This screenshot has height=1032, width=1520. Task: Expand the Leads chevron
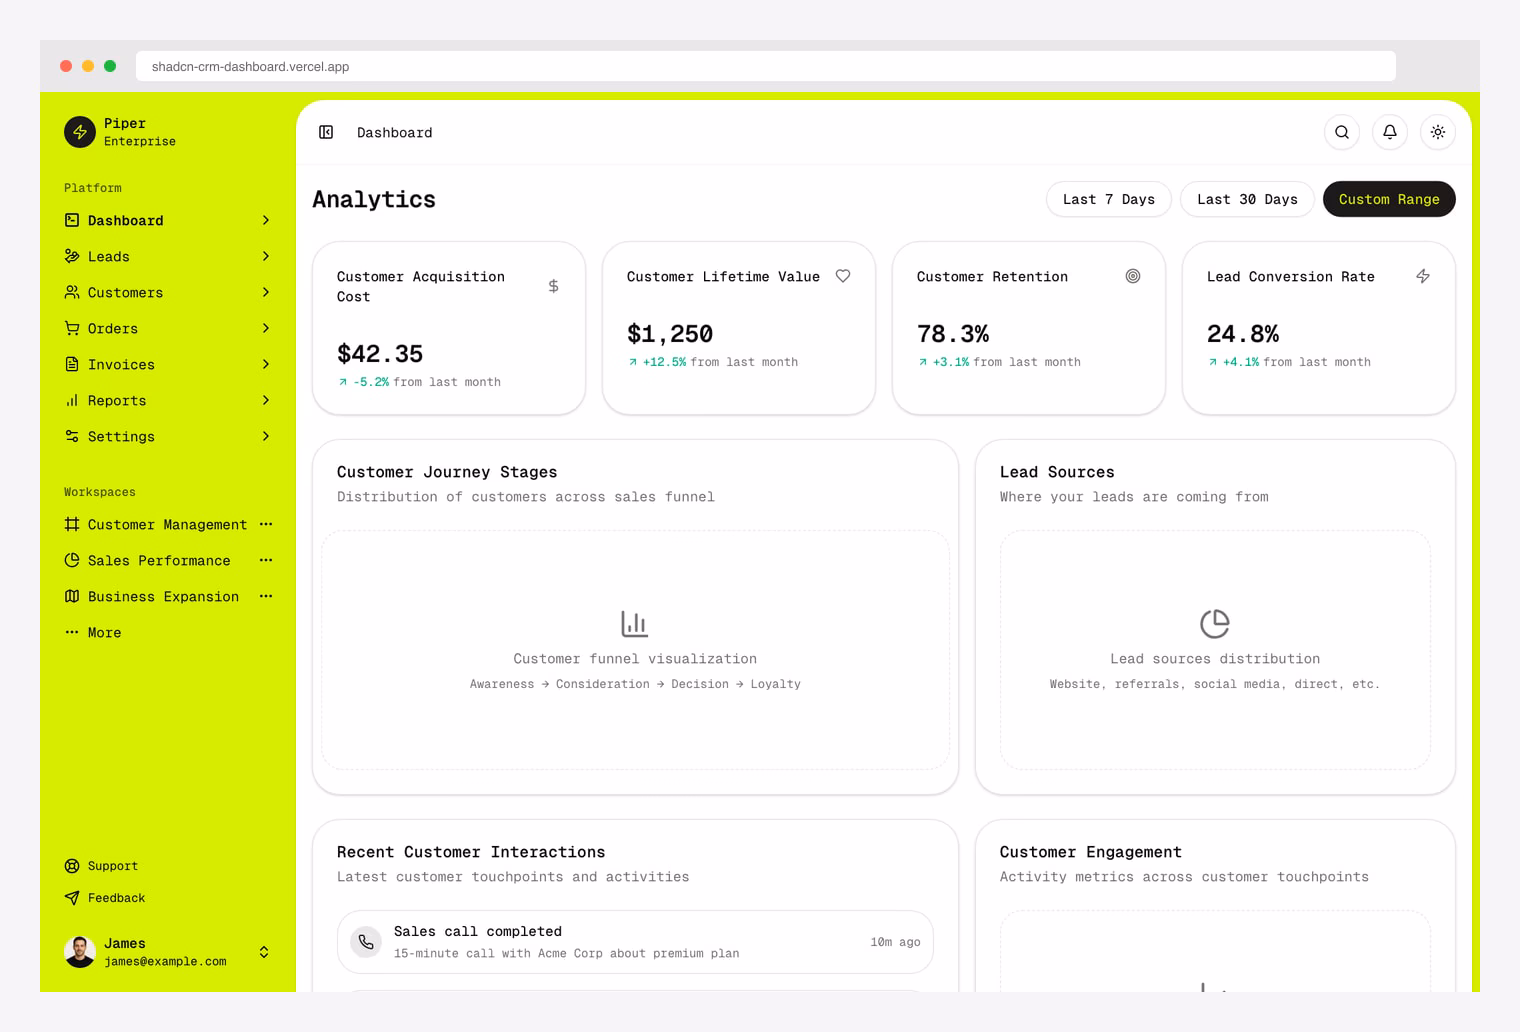(x=266, y=256)
